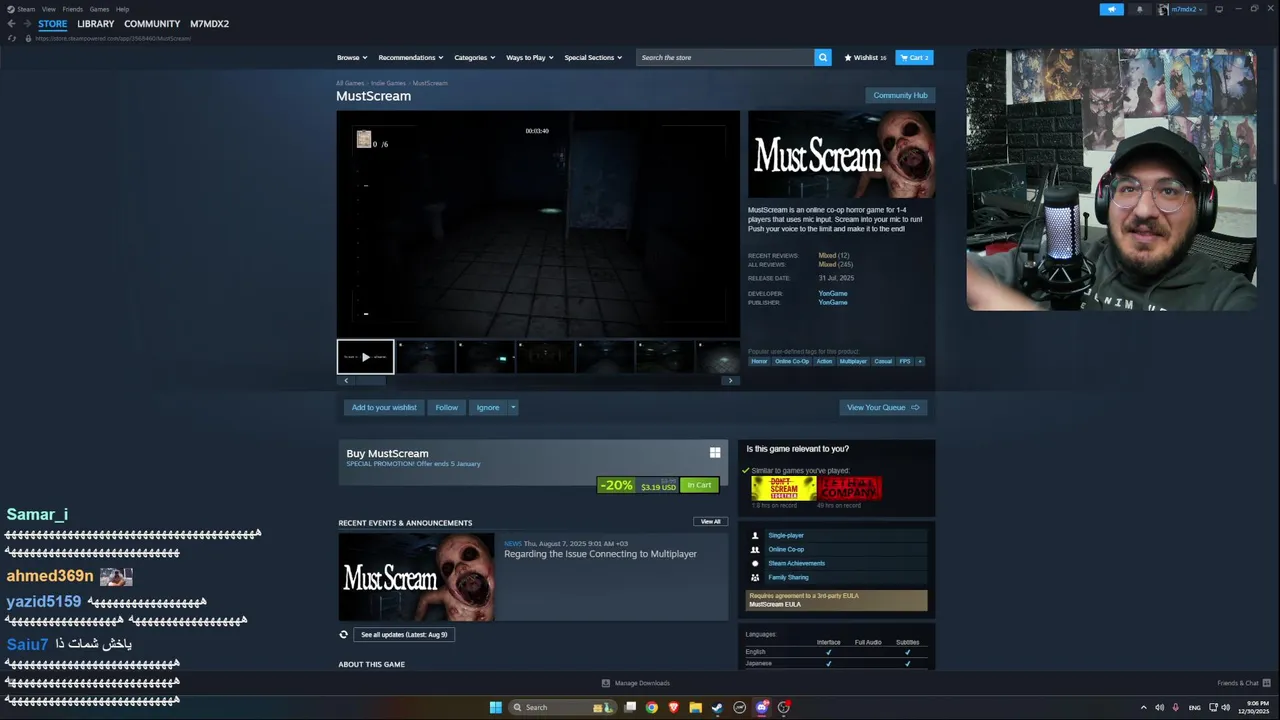Click the Ignore button

(488, 407)
